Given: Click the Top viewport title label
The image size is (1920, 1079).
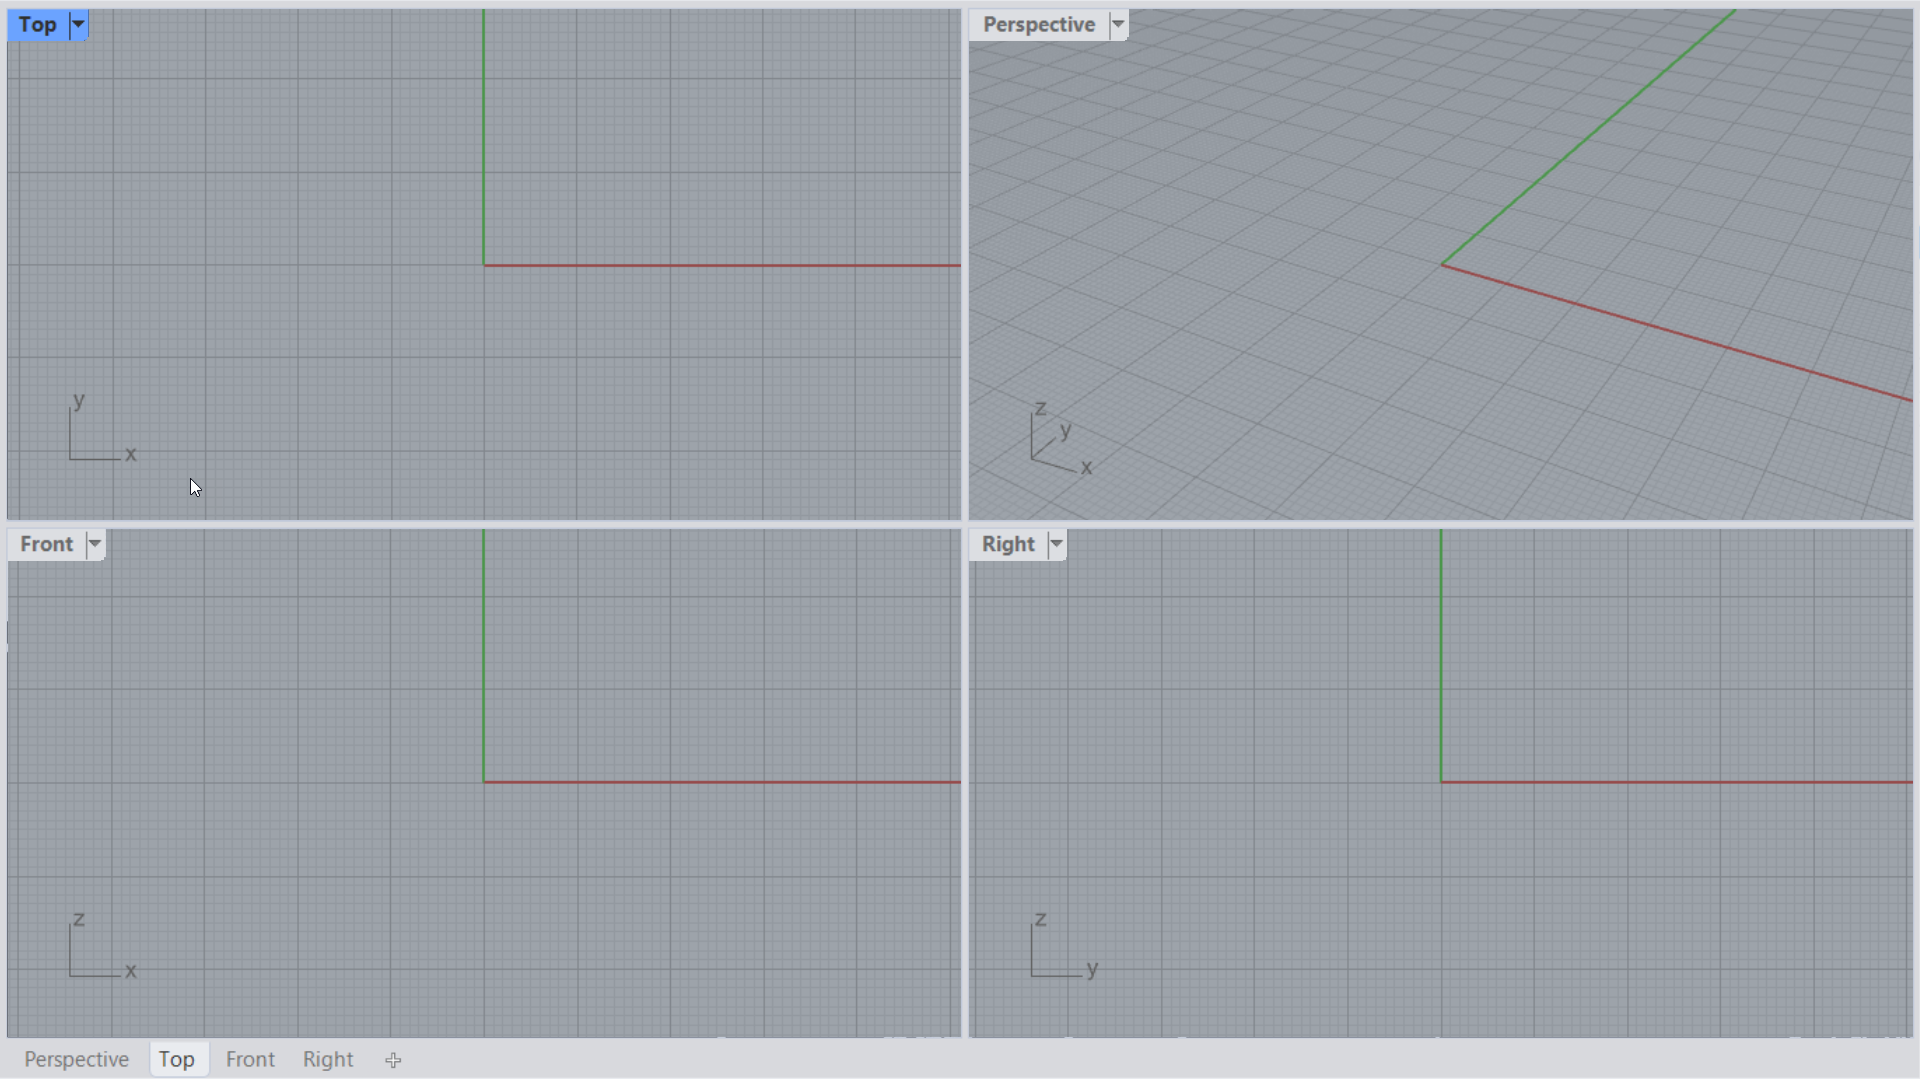Looking at the screenshot, I should (x=38, y=24).
